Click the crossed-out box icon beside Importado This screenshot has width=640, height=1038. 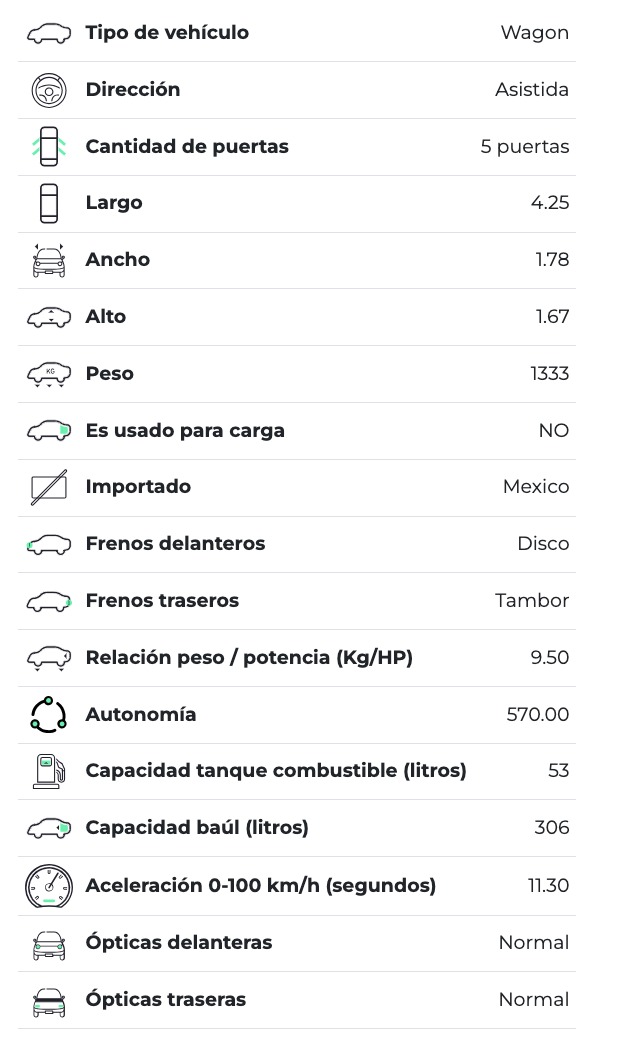(49, 488)
